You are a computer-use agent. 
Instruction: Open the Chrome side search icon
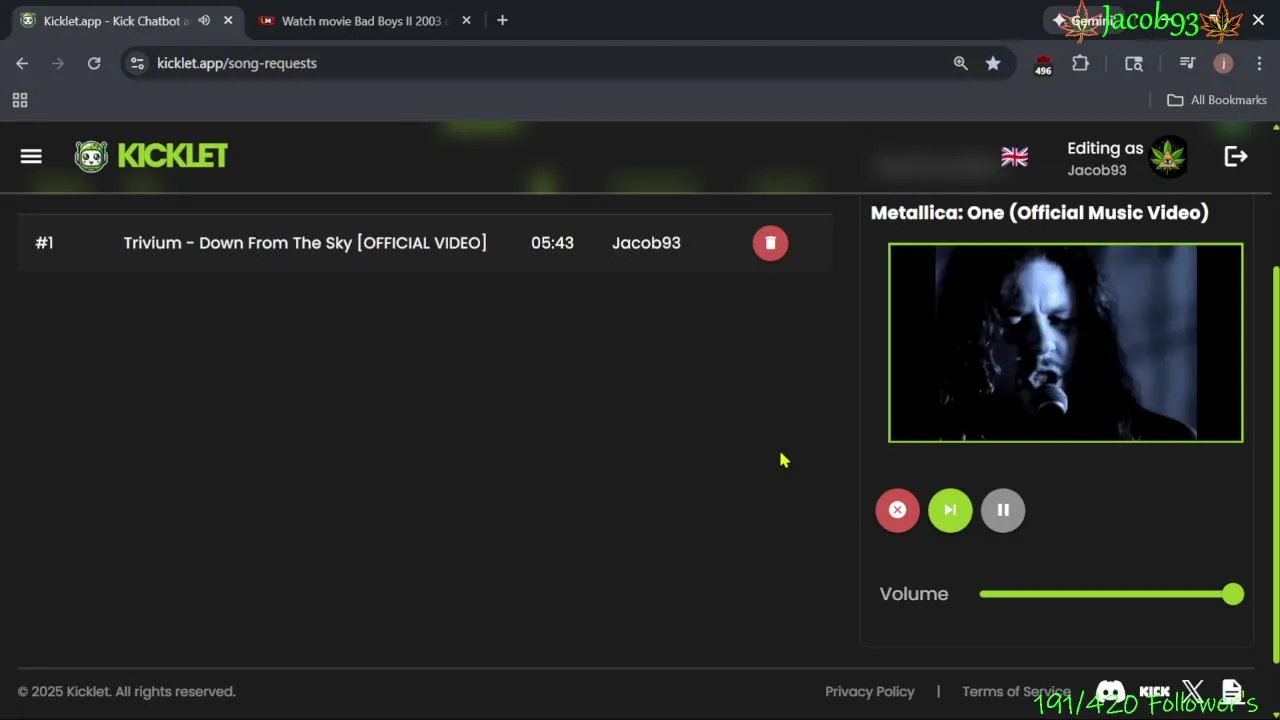coord(1134,63)
